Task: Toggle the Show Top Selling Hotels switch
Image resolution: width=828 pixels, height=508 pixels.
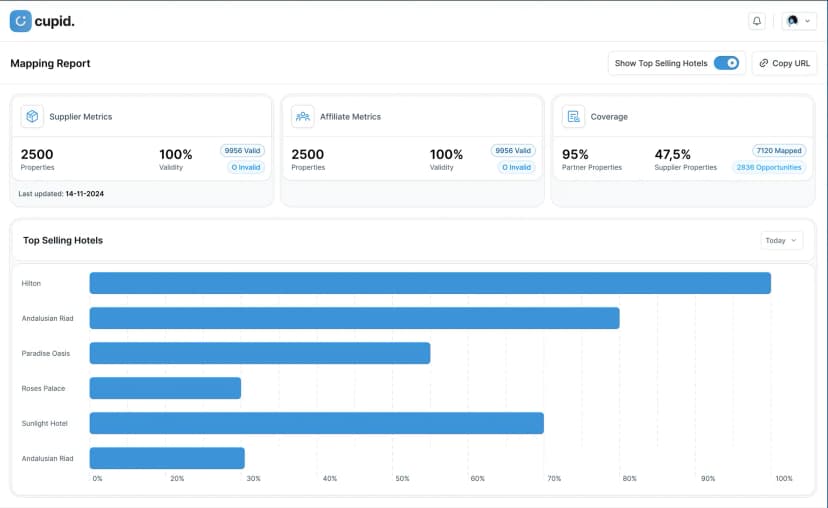Action: coord(726,63)
